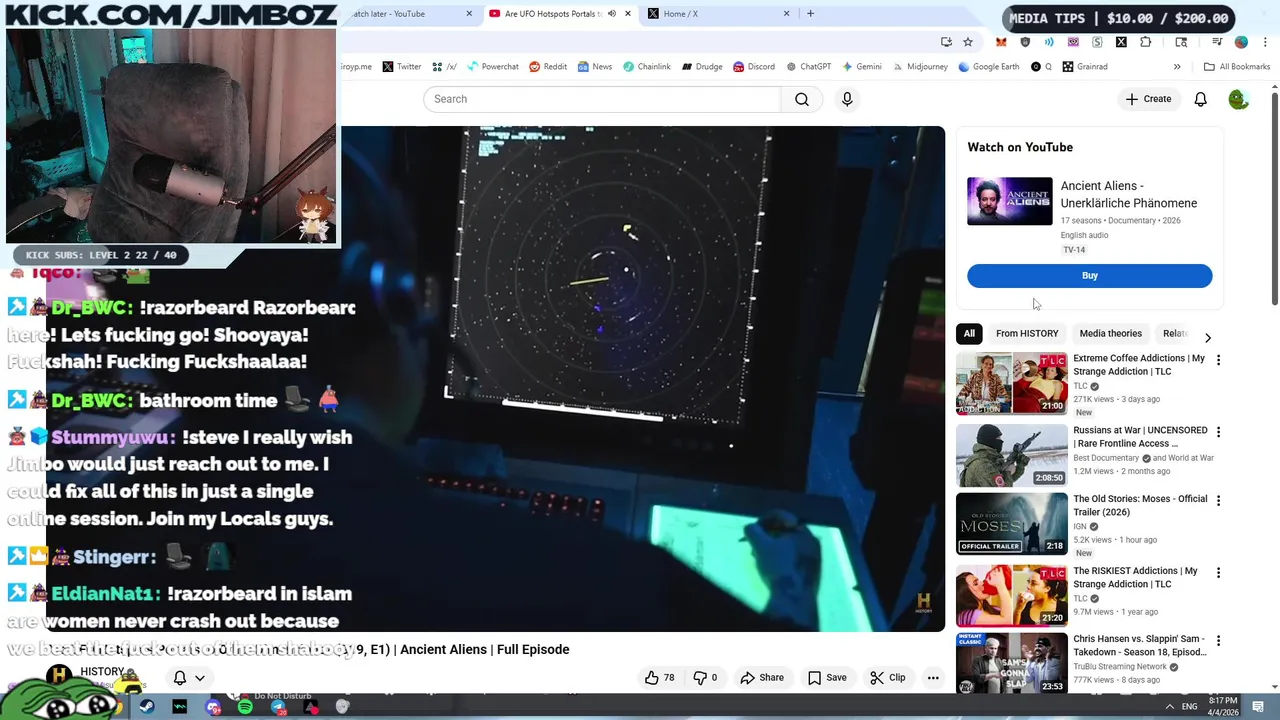Open the ChatGPT bookmark
Screen dimensions: 1280x720
pyautogui.click(x=808, y=67)
